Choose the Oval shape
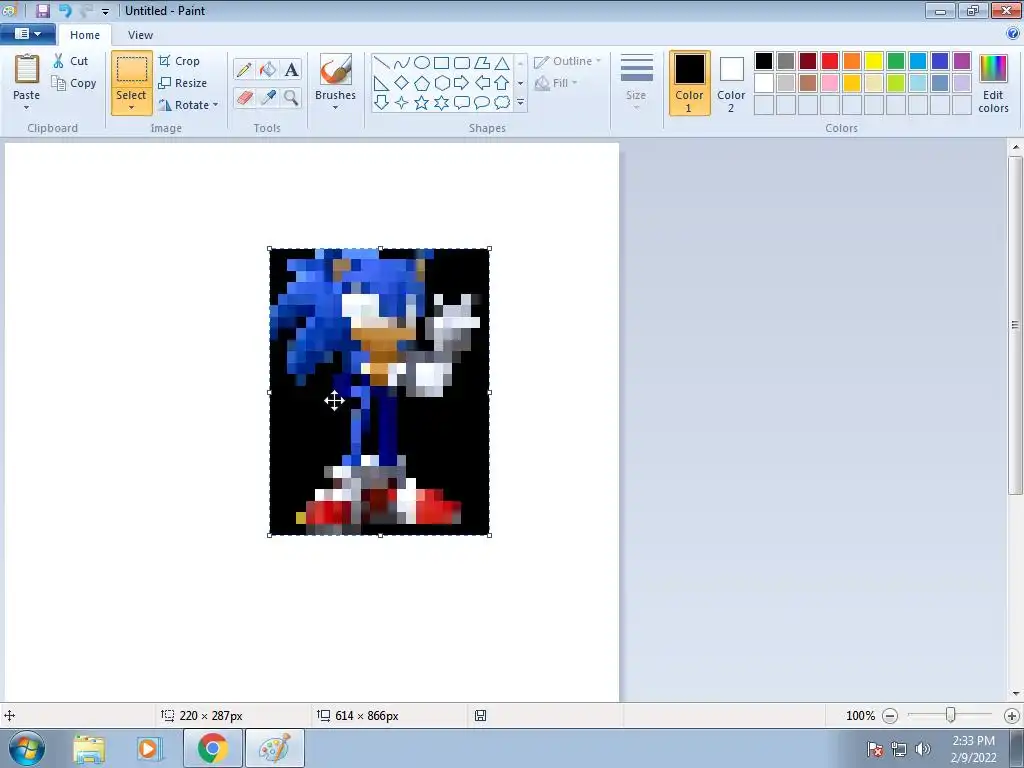Viewport: 1024px width, 768px height. pos(422,63)
